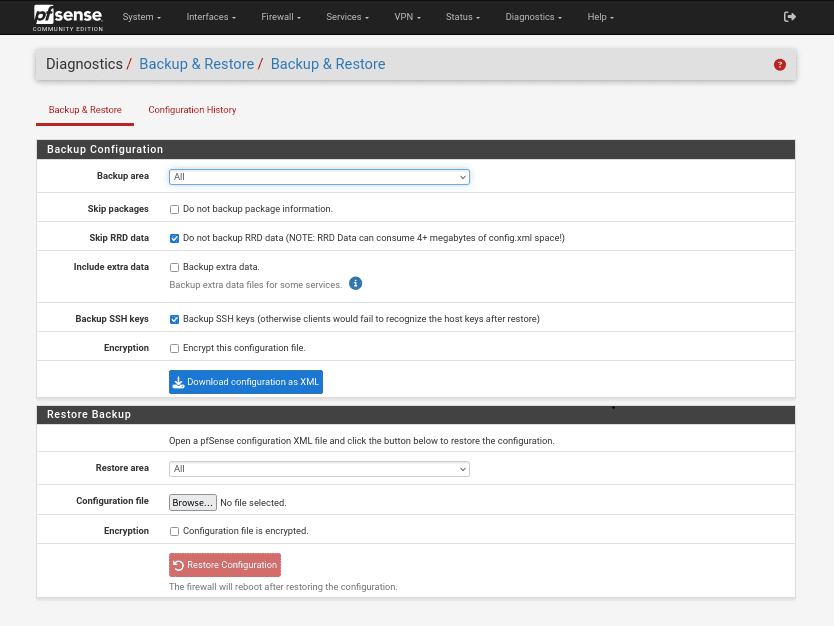Check Configuration file is encrypted
The width and height of the screenshot is (834, 626).
coord(174,531)
